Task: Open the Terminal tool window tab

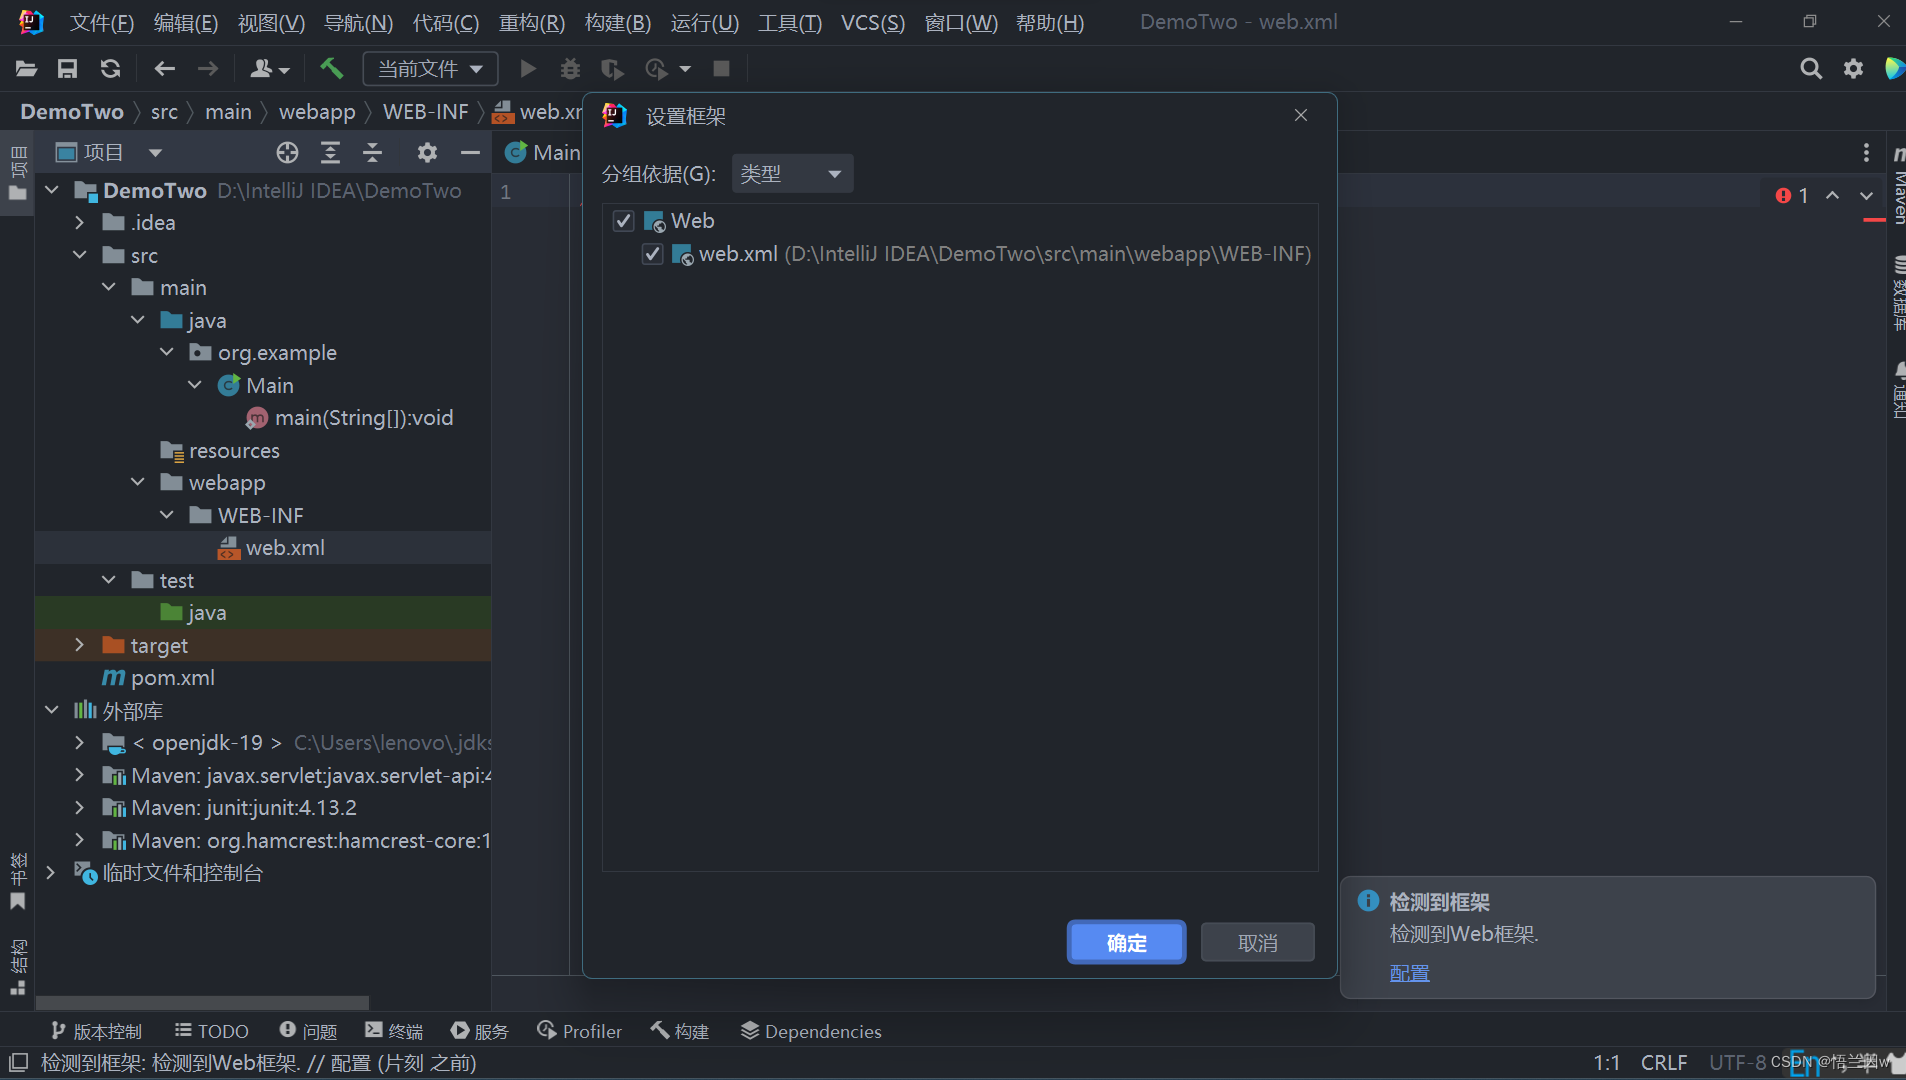Action: pyautogui.click(x=394, y=1031)
